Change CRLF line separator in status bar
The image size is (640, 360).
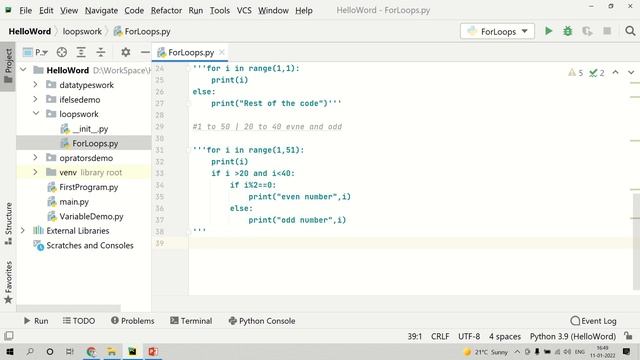coord(440,336)
